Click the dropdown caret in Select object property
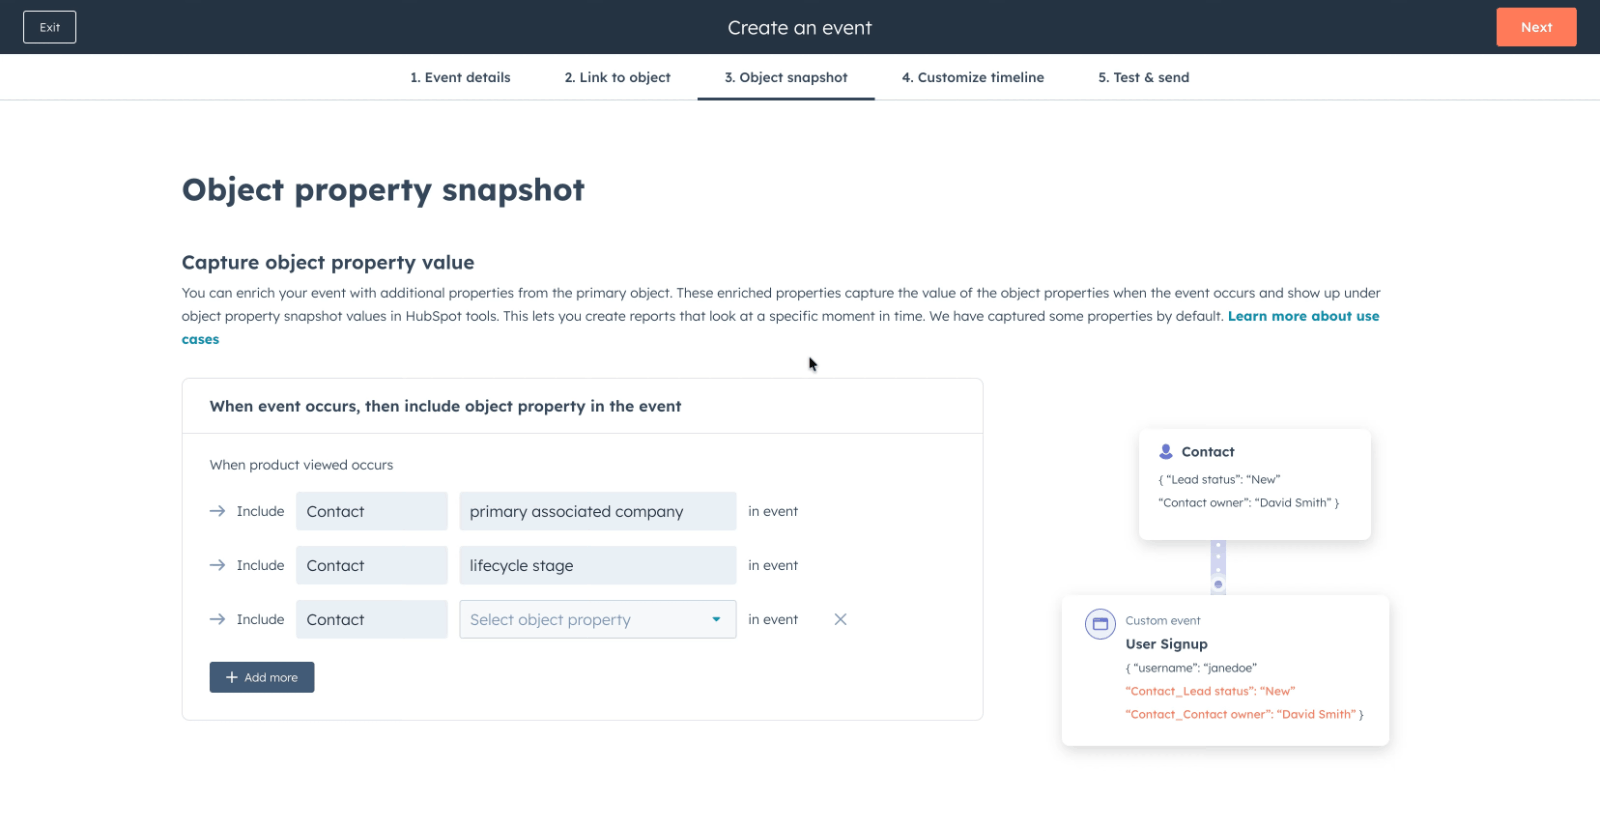This screenshot has width=1600, height=826. pos(716,619)
